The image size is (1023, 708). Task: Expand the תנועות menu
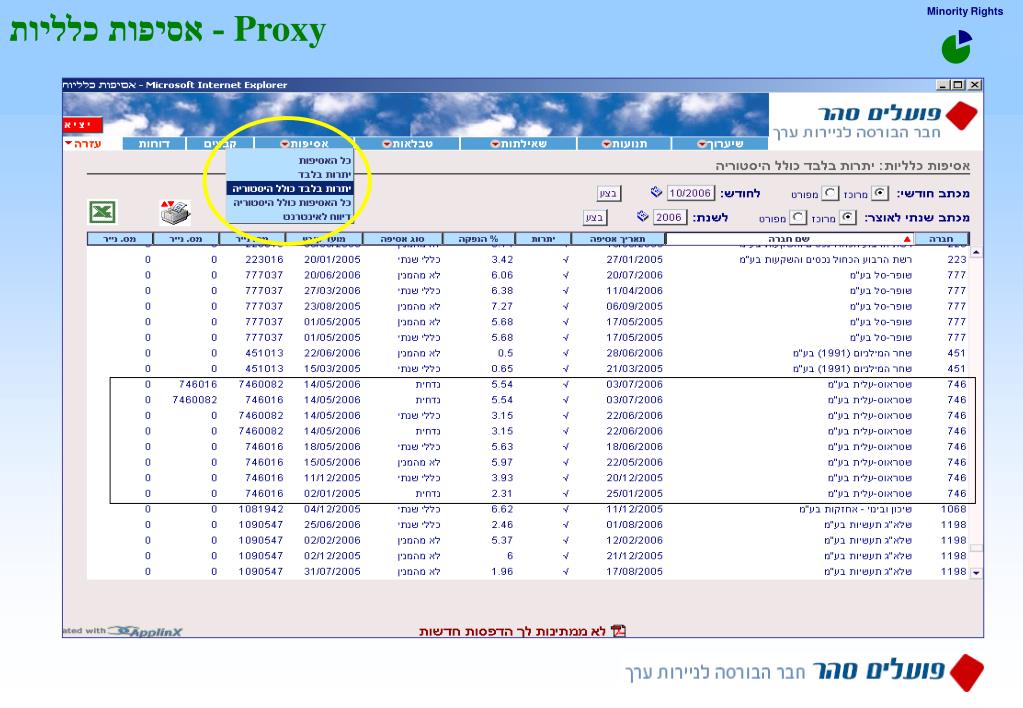pyautogui.click(x=624, y=144)
